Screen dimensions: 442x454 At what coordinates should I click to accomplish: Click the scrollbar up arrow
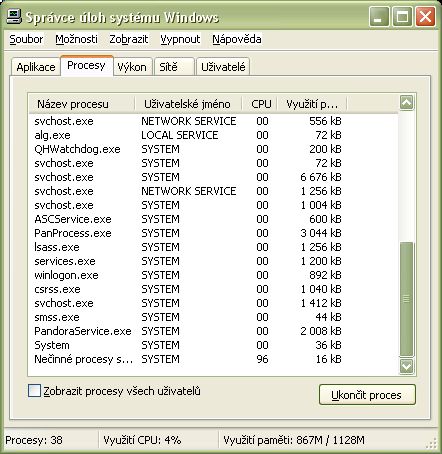(407, 103)
